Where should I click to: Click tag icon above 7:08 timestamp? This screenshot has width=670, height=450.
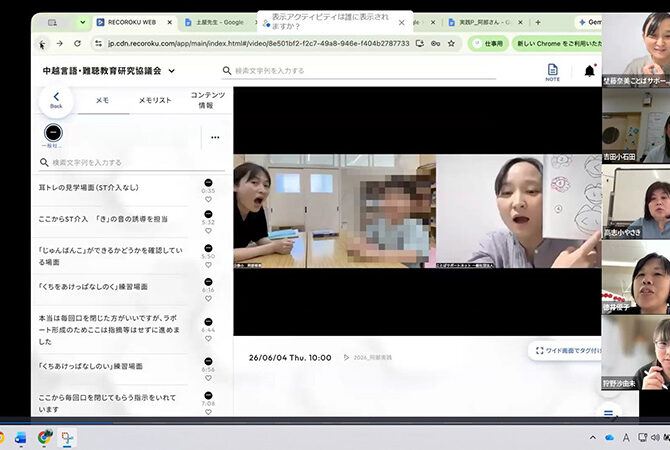coord(208,395)
